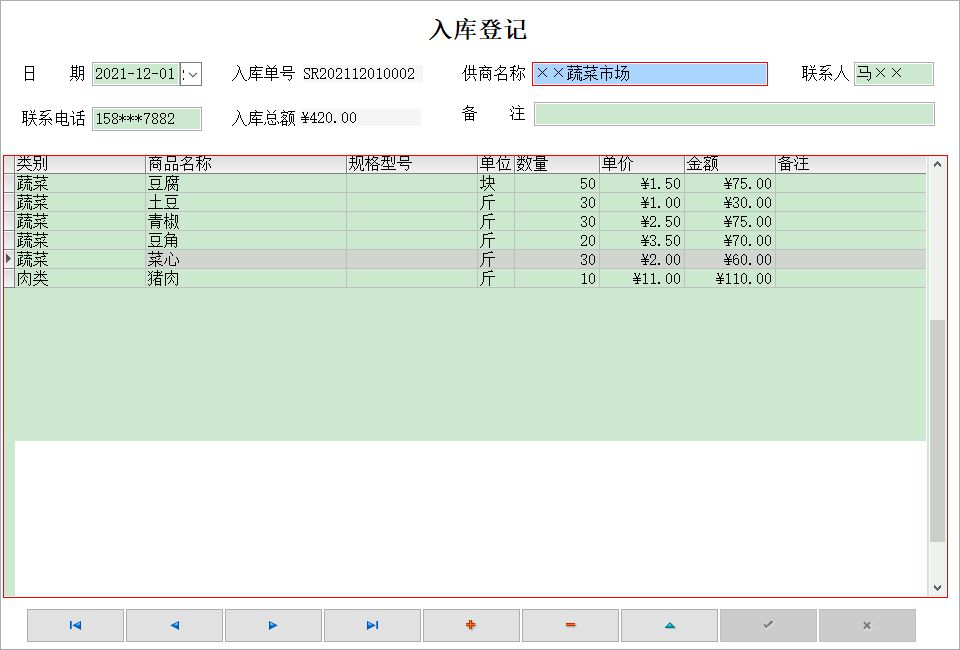Screen dimensions: 960x650
Task: Open the date picker dropdown arrow
Action: click(x=192, y=74)
